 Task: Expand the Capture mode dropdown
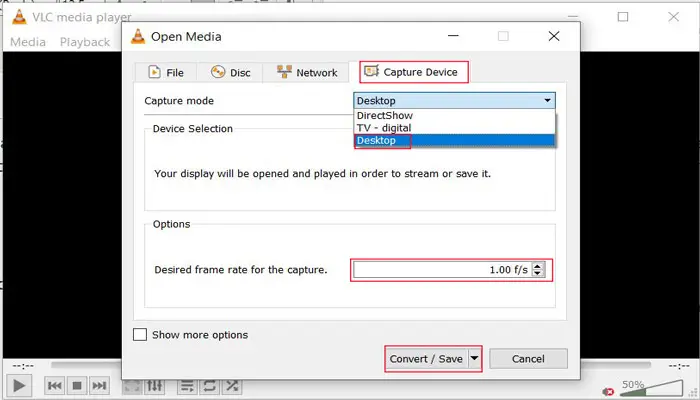tap(547, 101)
